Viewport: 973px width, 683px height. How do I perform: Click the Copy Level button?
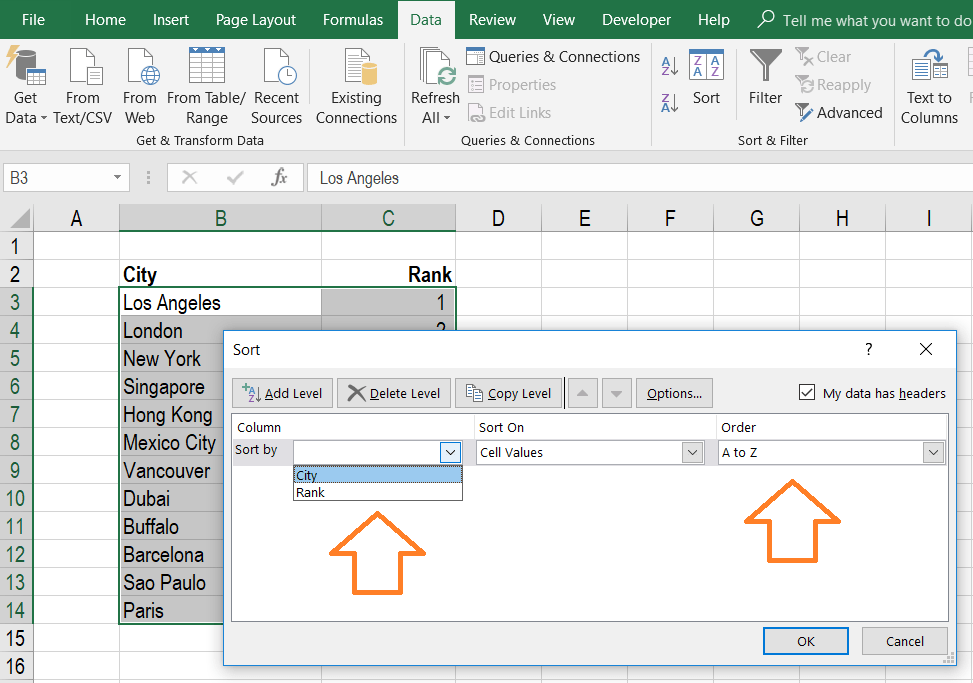tap(509, 393)
